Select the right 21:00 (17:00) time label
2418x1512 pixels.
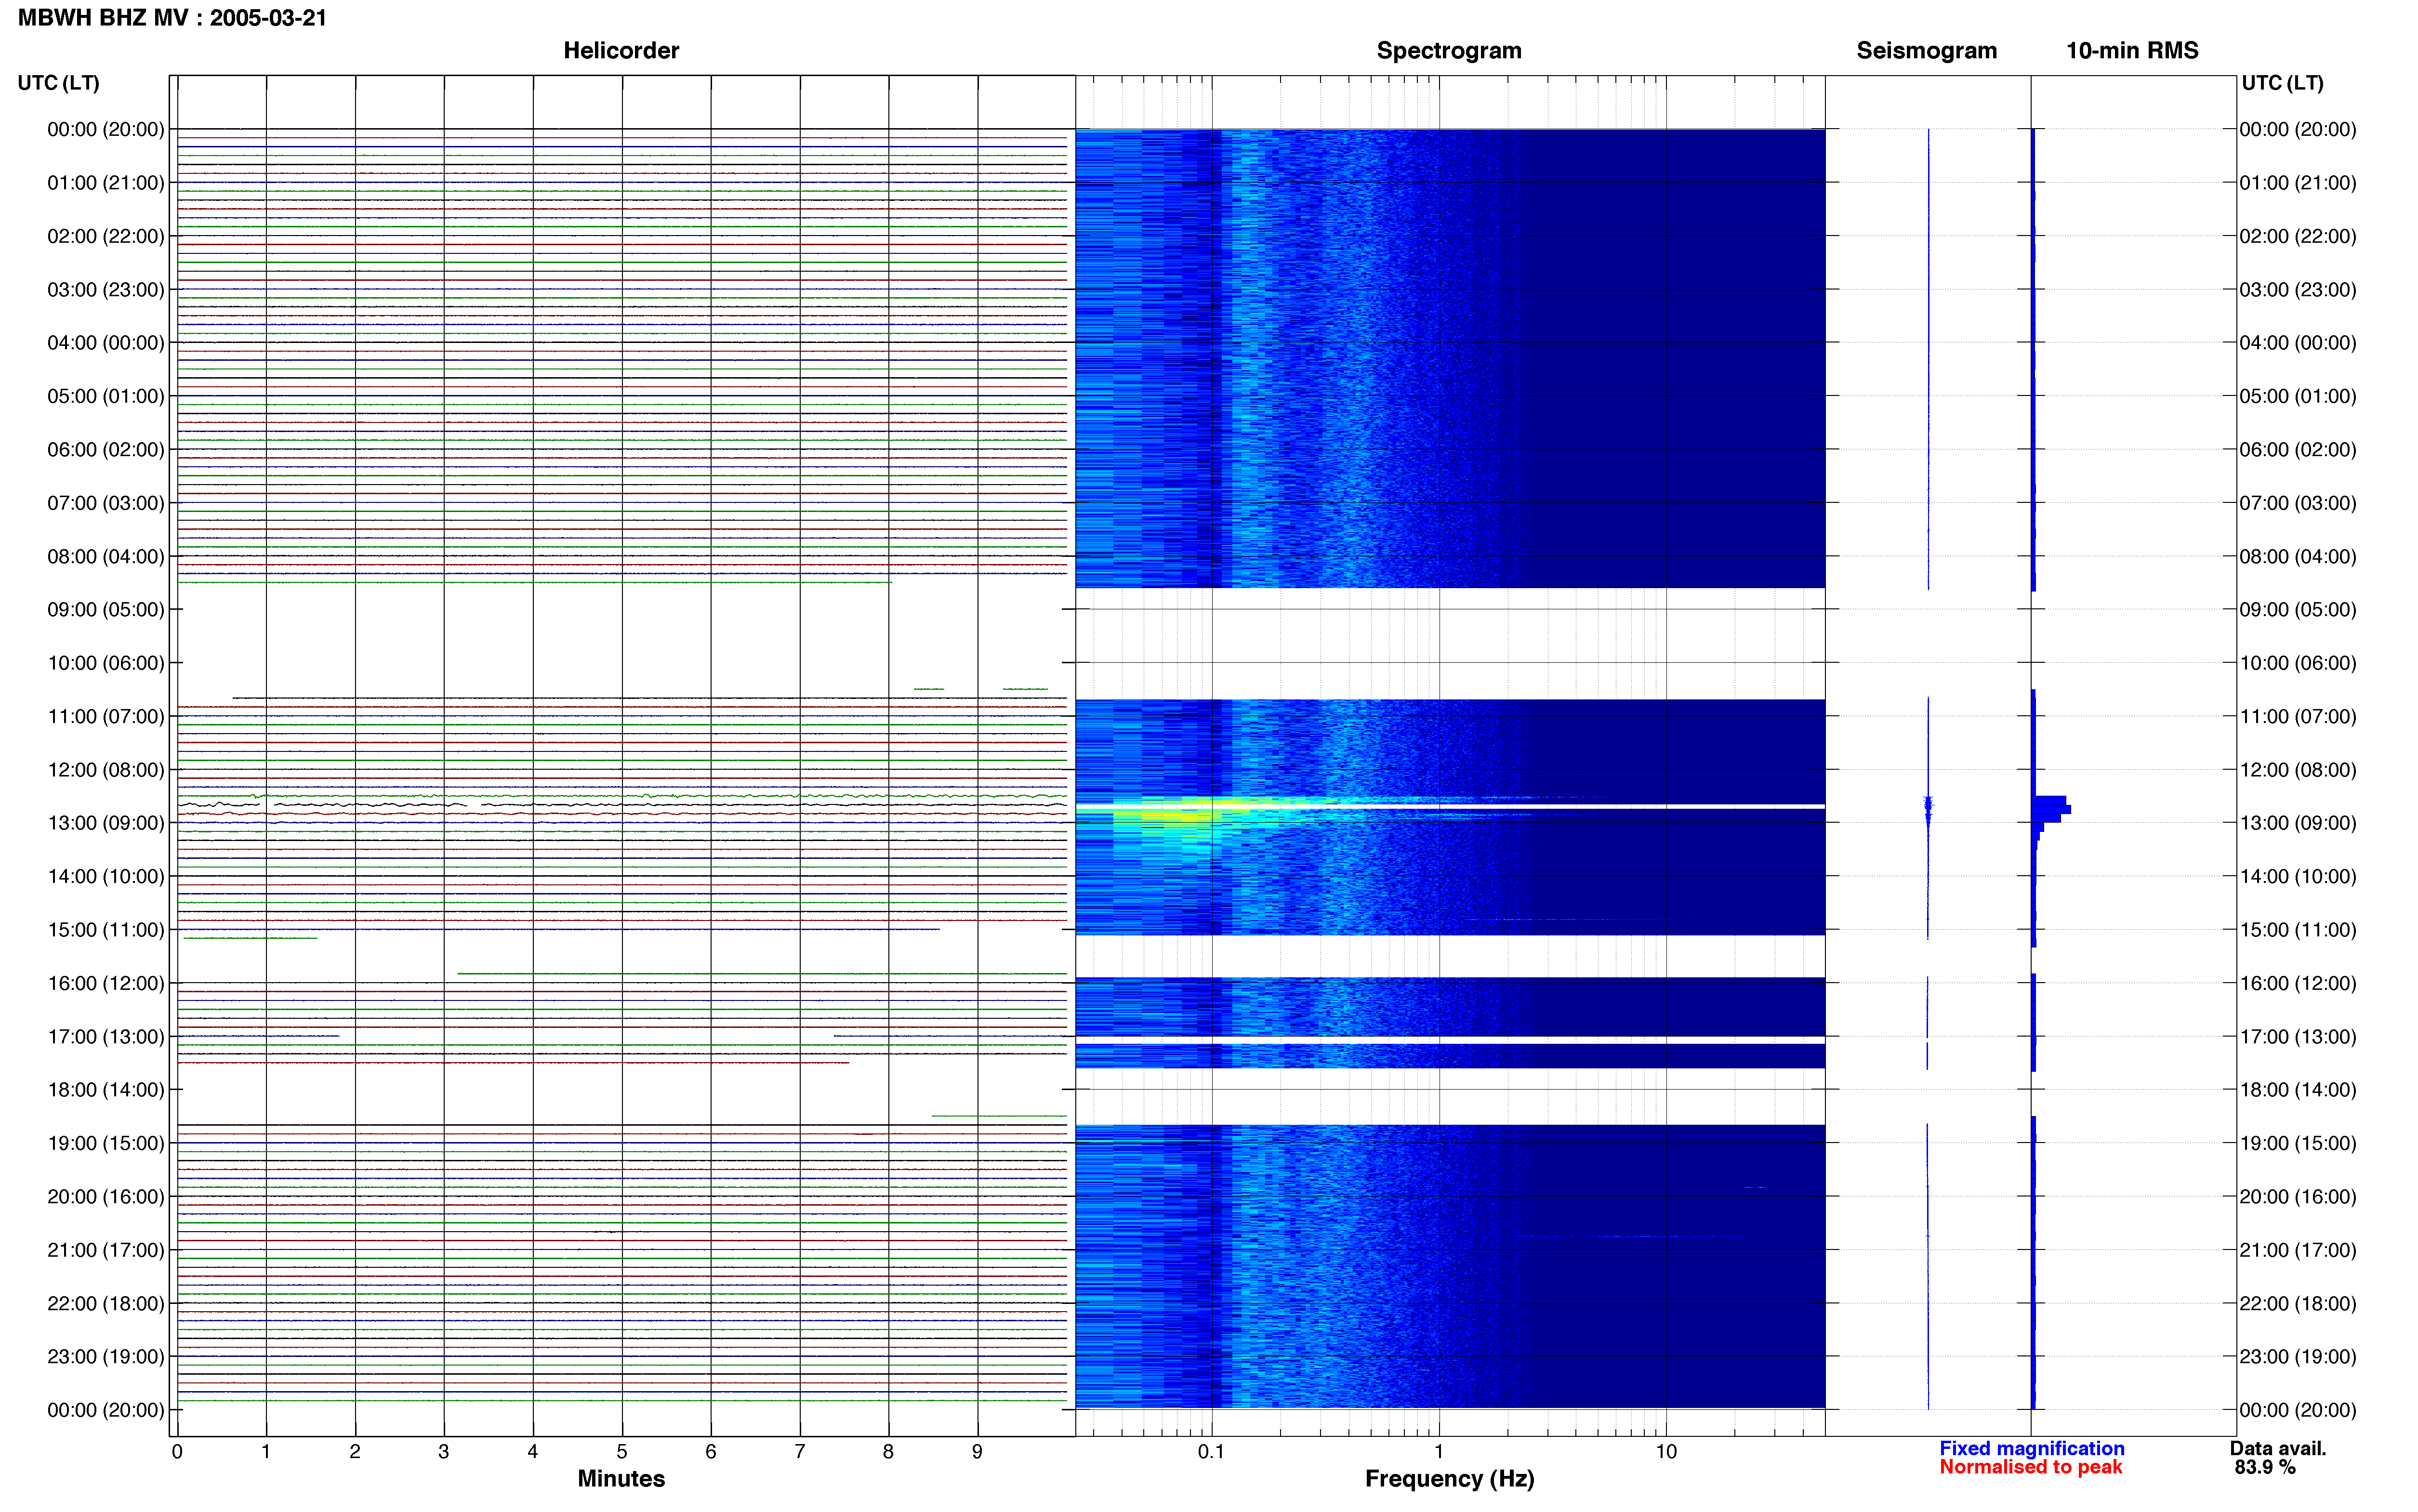pos(2298,1250)
